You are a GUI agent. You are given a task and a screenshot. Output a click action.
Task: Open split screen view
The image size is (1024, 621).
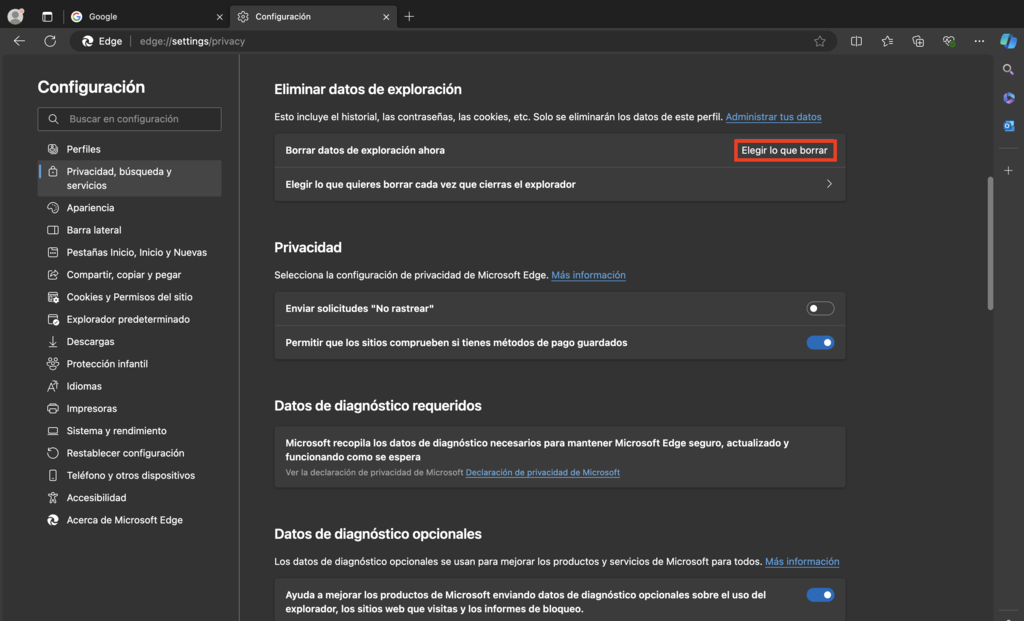[856, 41]
